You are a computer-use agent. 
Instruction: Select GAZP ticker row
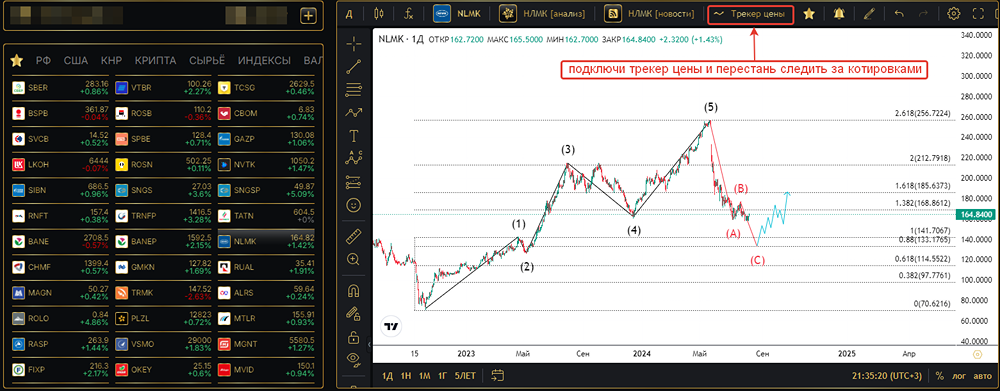pos(267,139)
